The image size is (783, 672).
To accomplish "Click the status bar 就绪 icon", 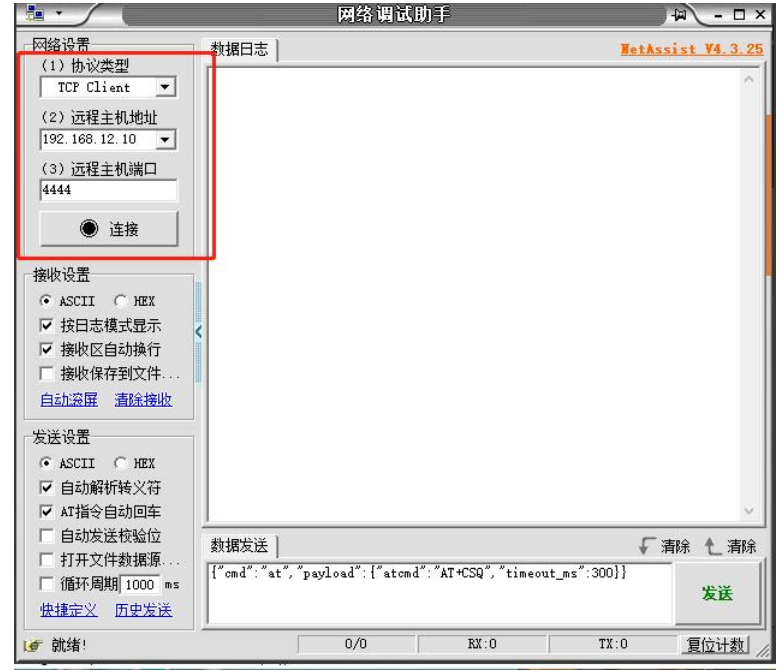I will point(31,645).
